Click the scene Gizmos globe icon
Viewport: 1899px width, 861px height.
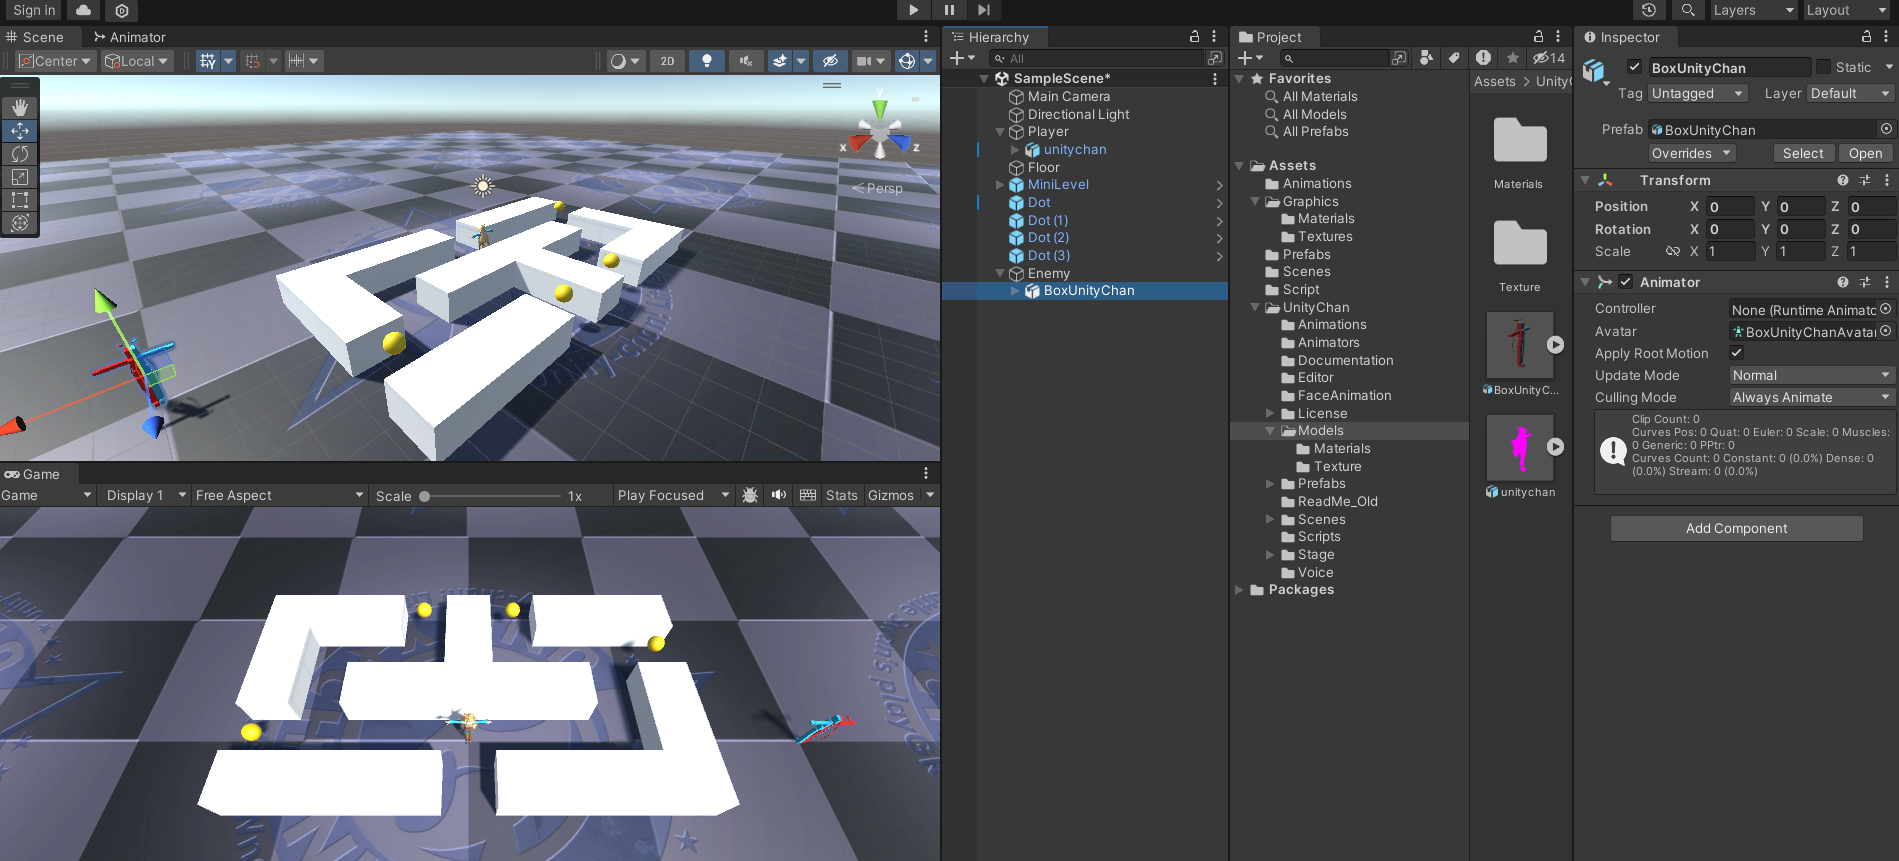pyautogui.click(x=907, y=61)
